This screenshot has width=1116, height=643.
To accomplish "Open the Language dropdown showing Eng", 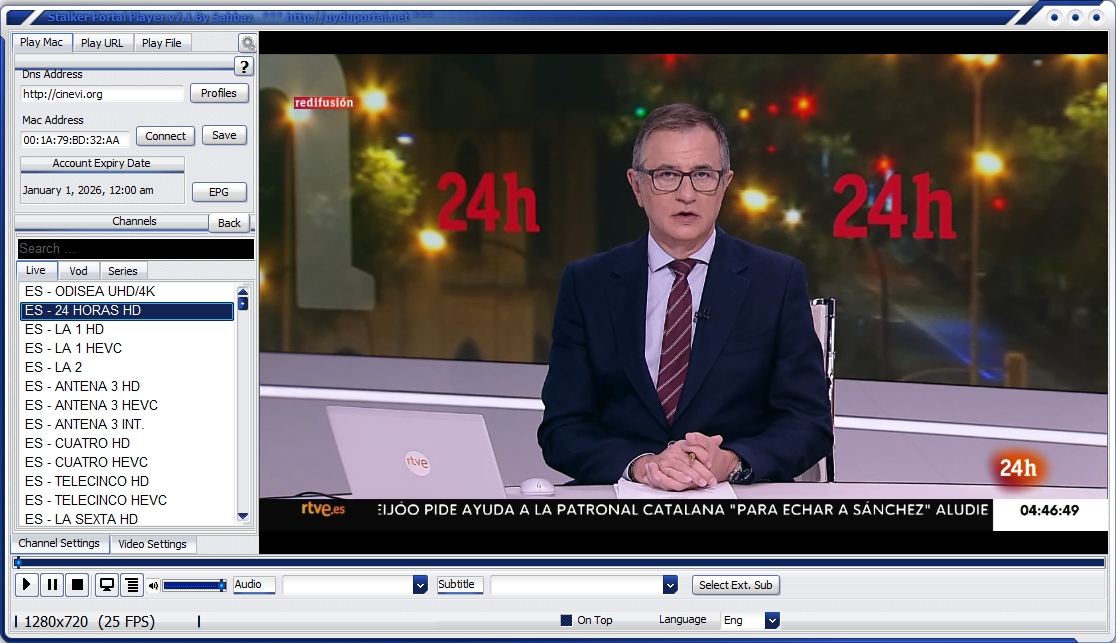I will pos(771,620).
